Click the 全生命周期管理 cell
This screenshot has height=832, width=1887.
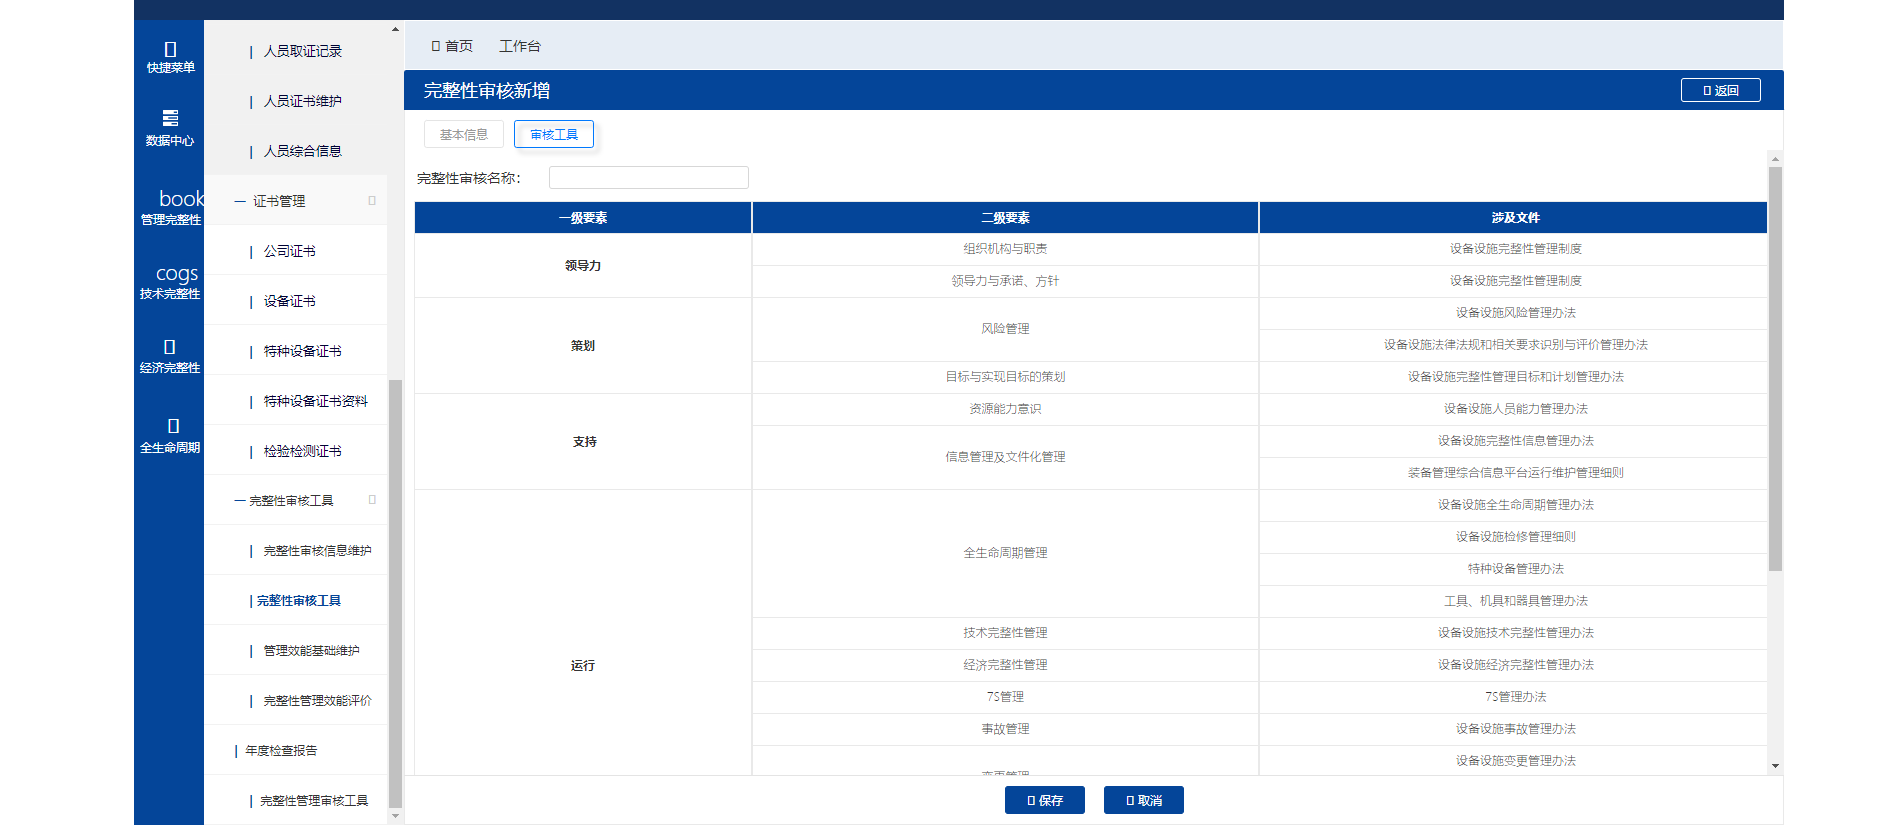(1005, 553)
